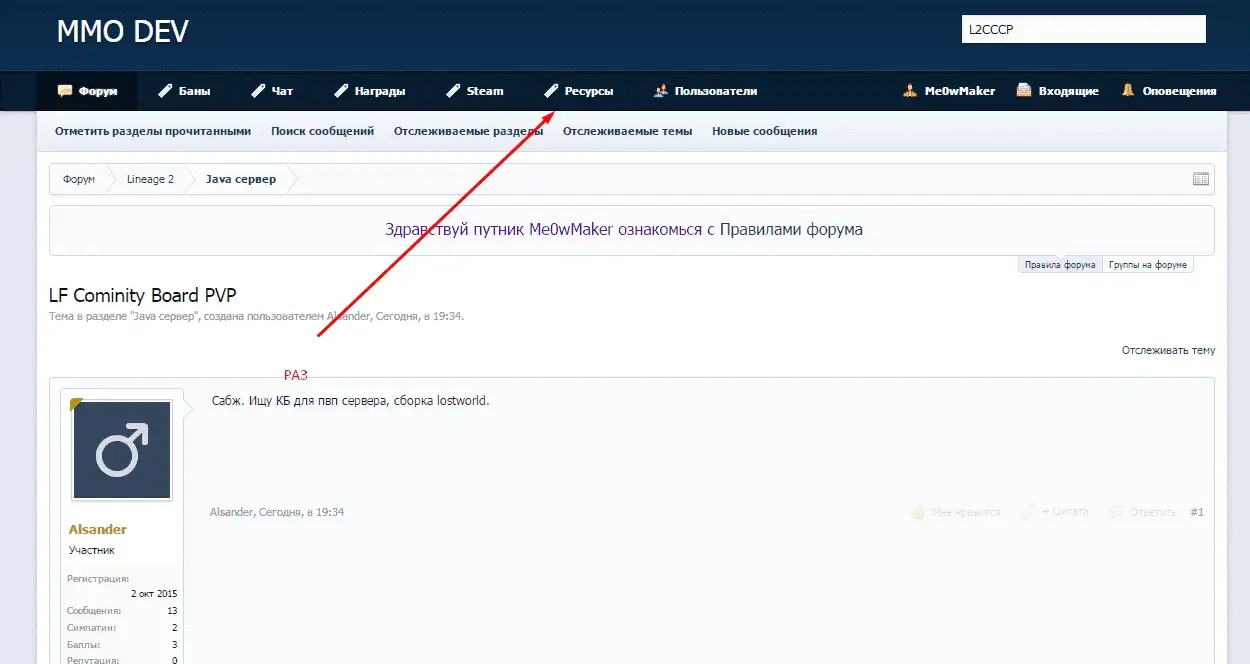
Task: Click the reply icon beside Ответить
Action: pyautogui.click(x=1116, y=512)
